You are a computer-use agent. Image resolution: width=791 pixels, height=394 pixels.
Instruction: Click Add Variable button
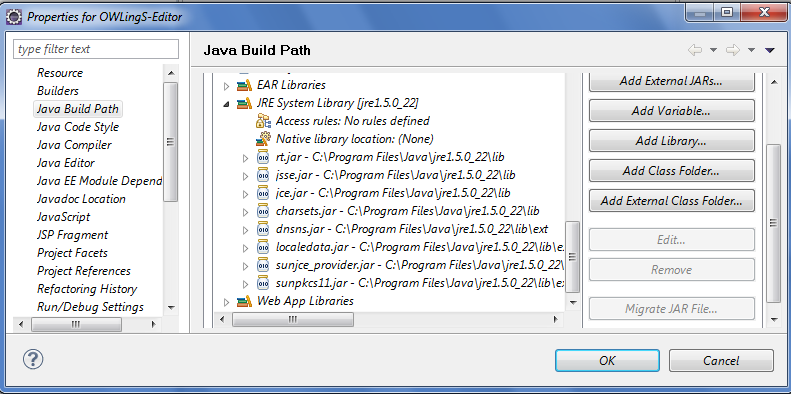click(x=671, y=111)
